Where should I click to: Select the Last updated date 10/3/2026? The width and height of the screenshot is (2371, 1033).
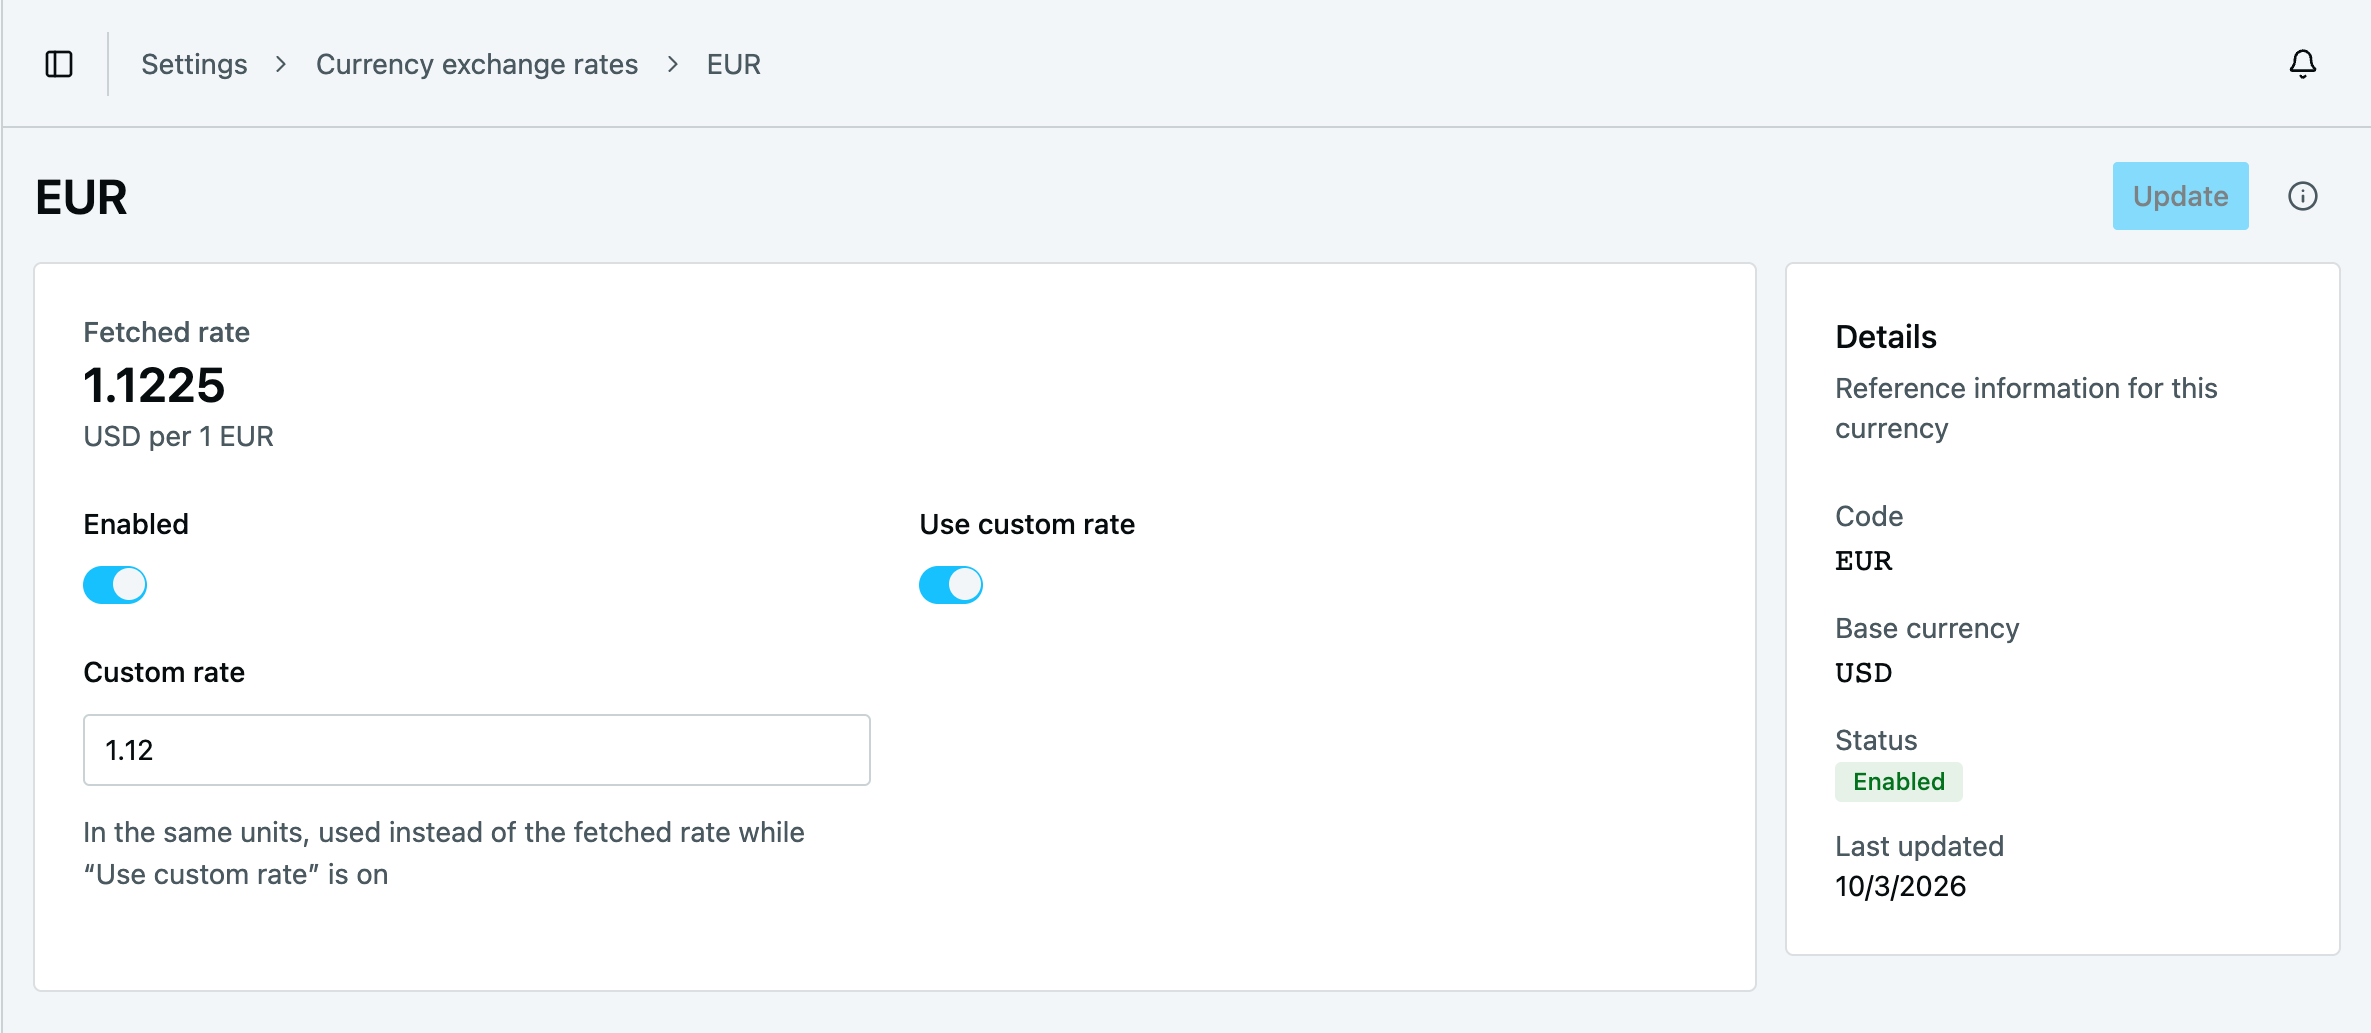click(x=1900, y=886)
